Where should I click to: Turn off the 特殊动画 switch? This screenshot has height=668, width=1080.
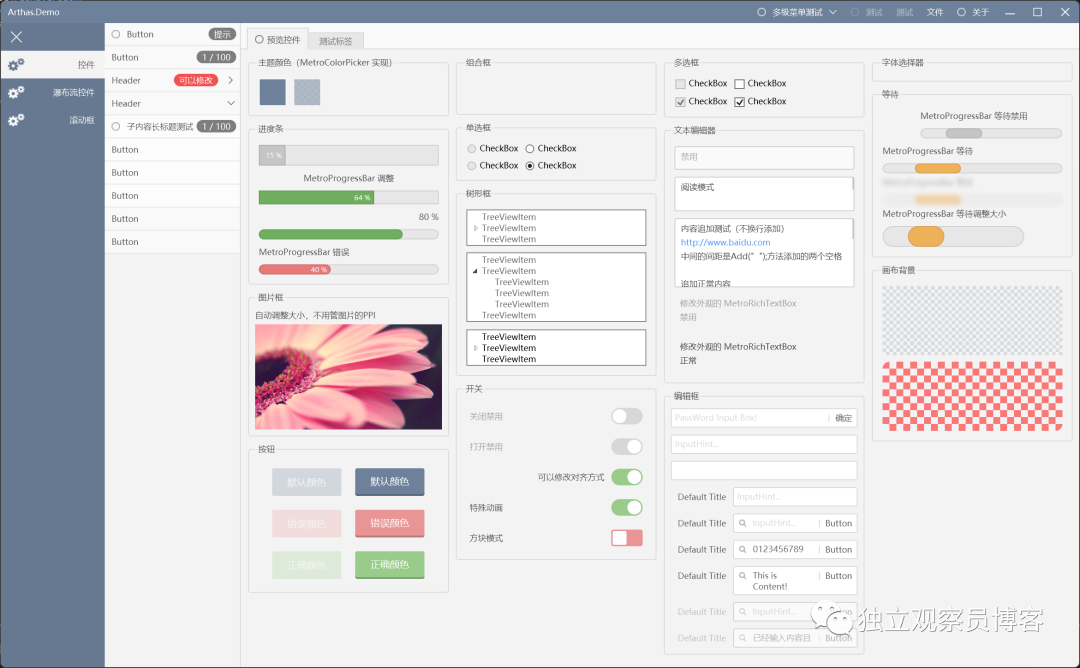627,508
